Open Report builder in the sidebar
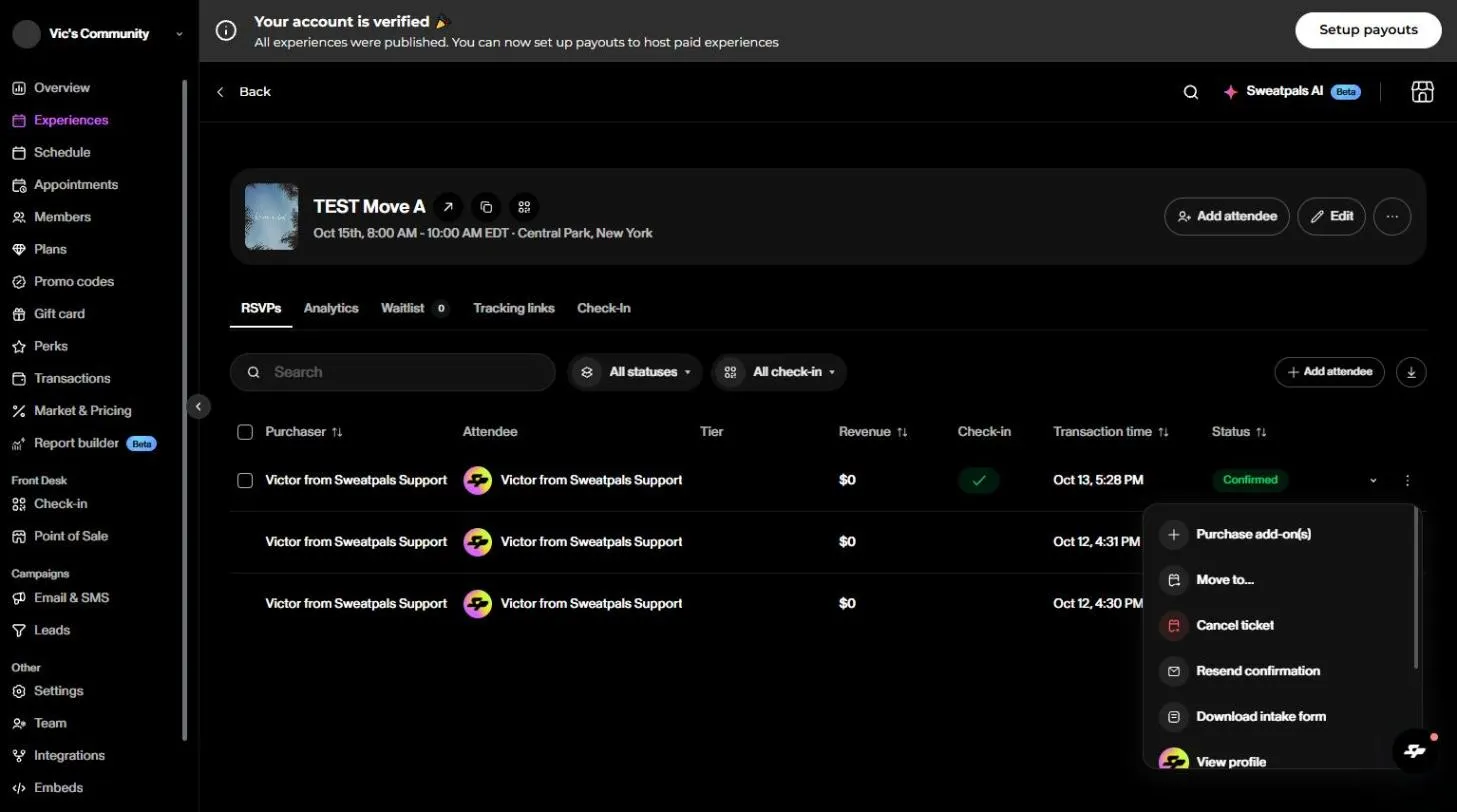 click(x=84, y=443)
